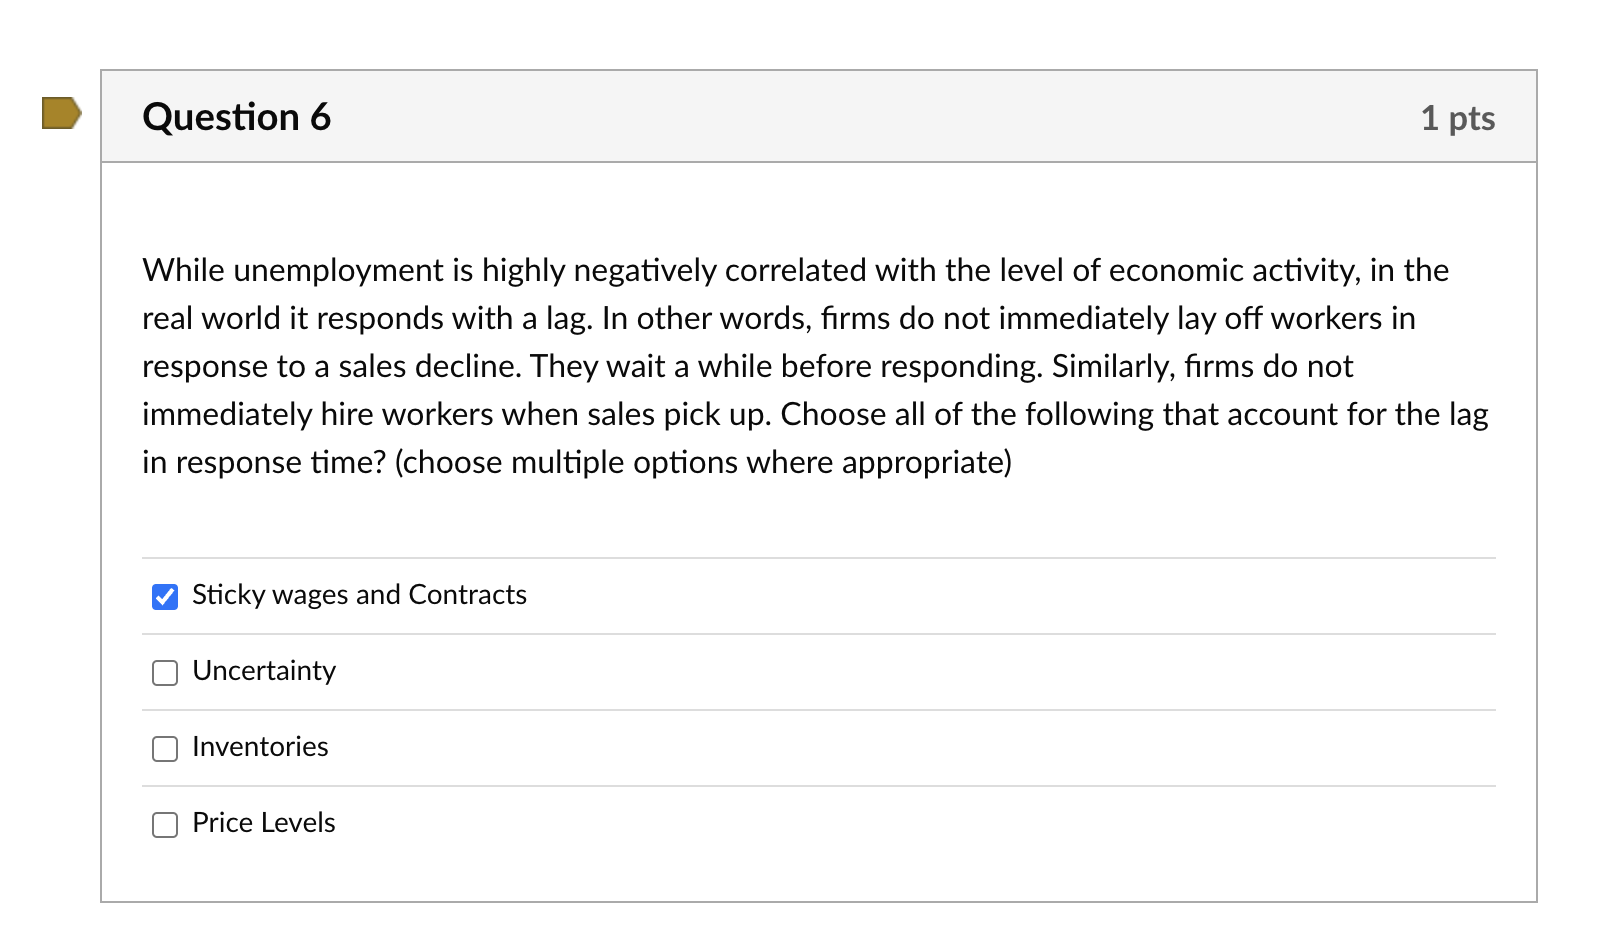Click the 1 pts point value label
The image size is (1618, 931).
[1459, 117]
